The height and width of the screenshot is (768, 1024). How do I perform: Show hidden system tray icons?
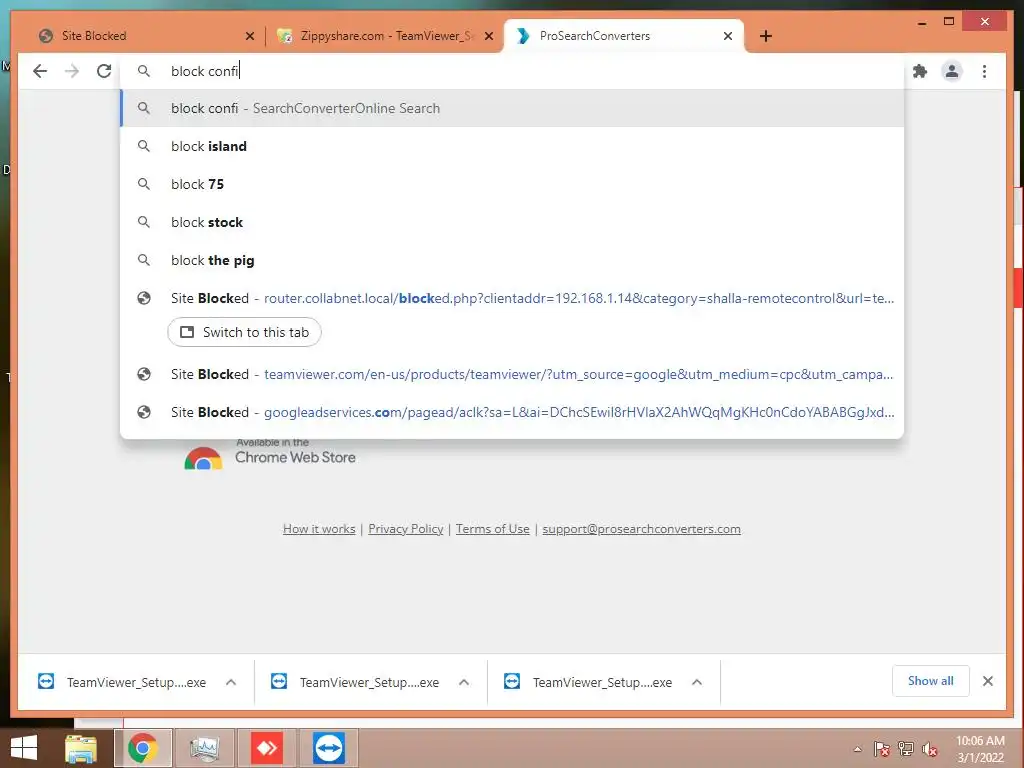[857, 749]
